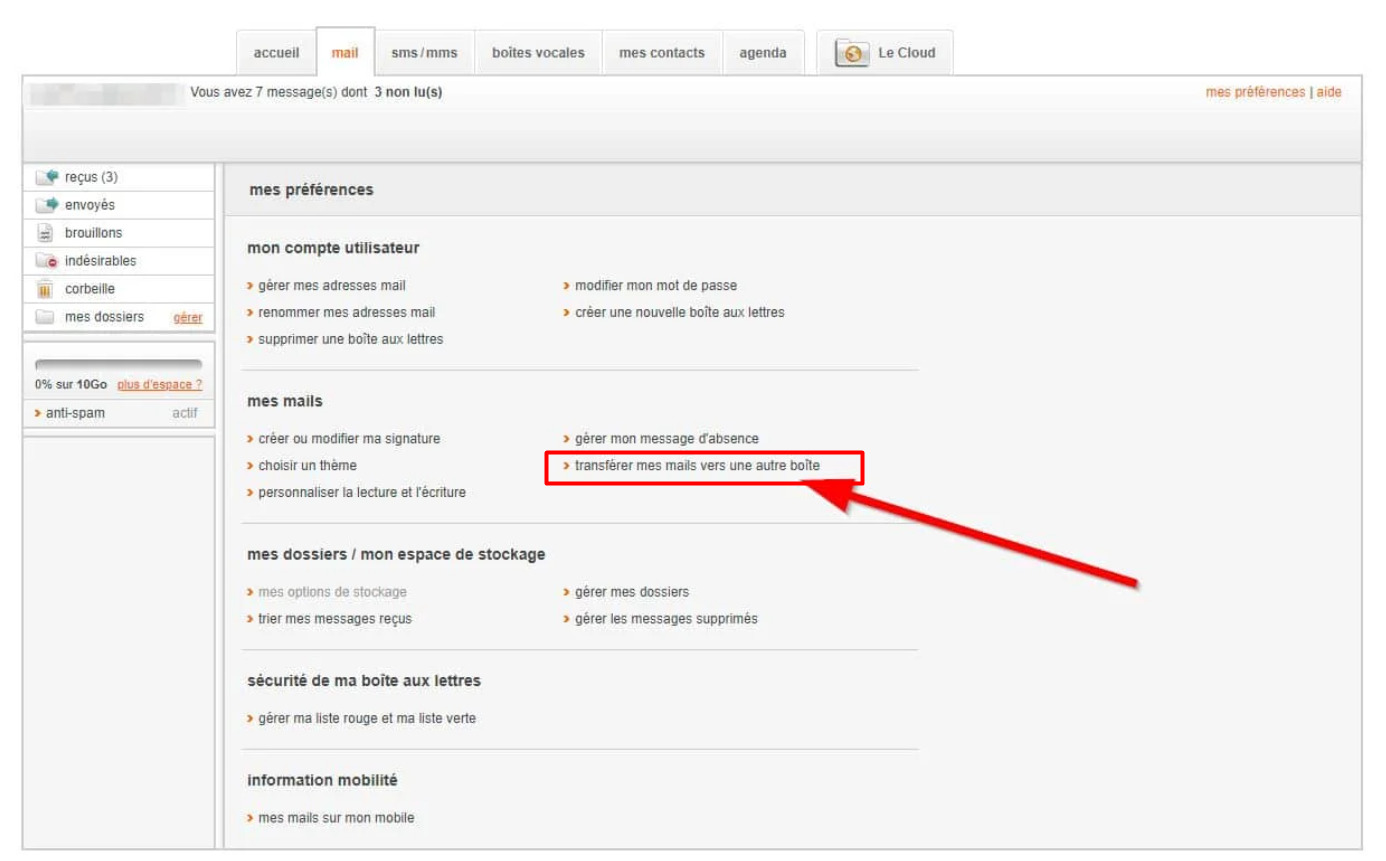The image size is (1386, 861).
Task: Select the brouillons folder label
Action: pyautogui.click(x=94, y=233)
